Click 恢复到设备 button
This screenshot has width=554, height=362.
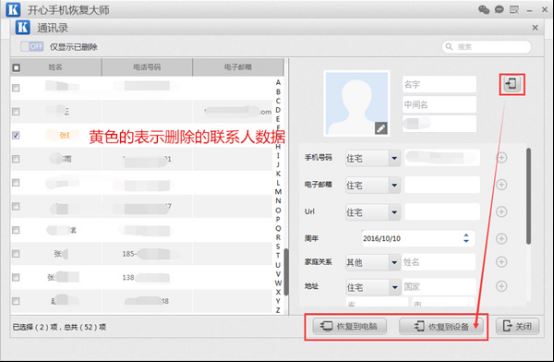[x=440, y=326]
